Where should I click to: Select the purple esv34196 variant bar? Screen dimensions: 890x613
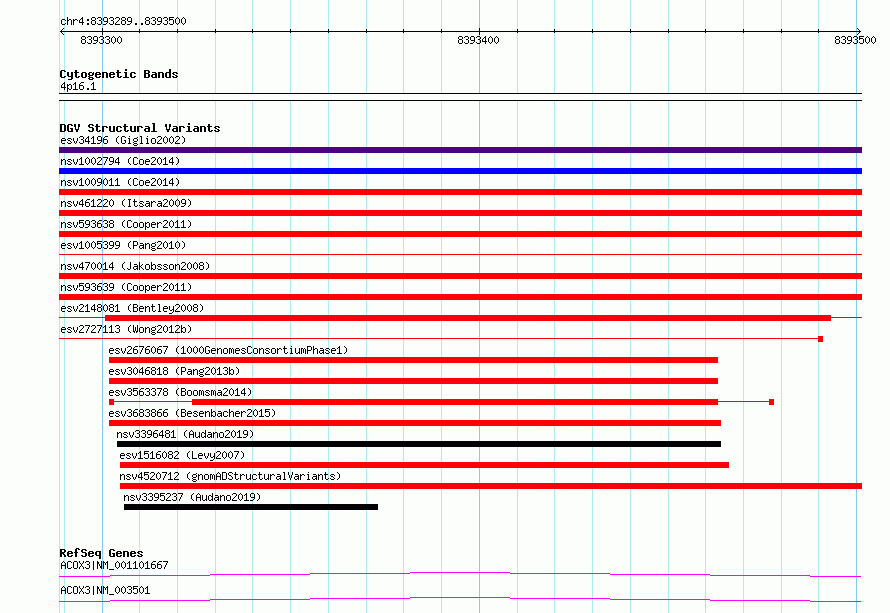[x=460, y=150]
